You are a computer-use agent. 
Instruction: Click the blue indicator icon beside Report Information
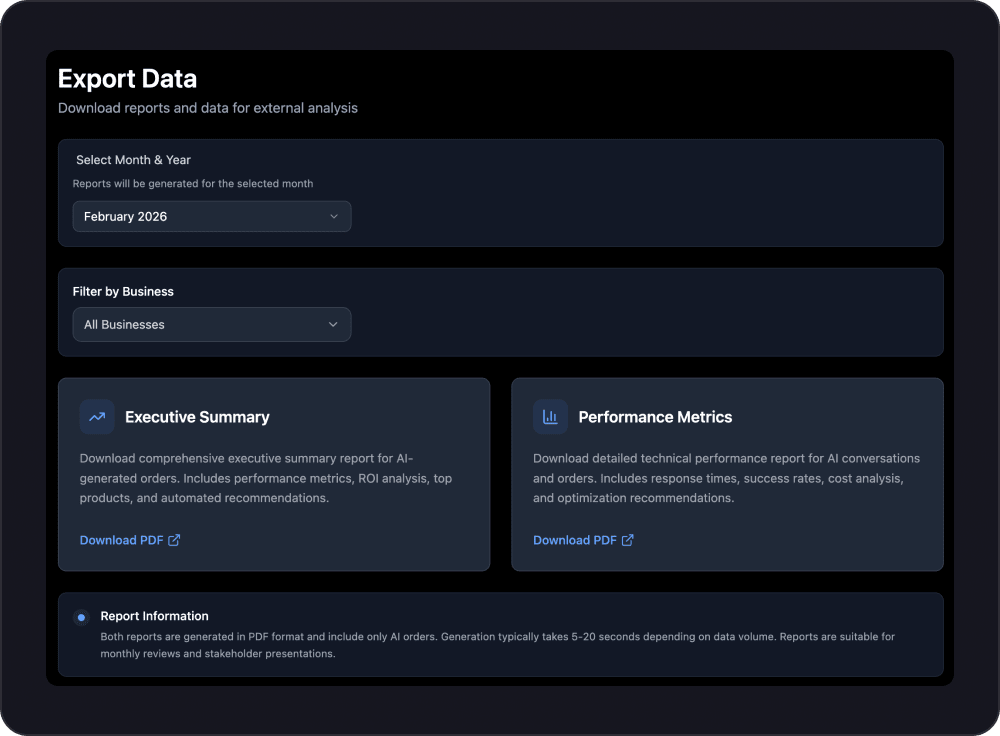tap(79, 616)
